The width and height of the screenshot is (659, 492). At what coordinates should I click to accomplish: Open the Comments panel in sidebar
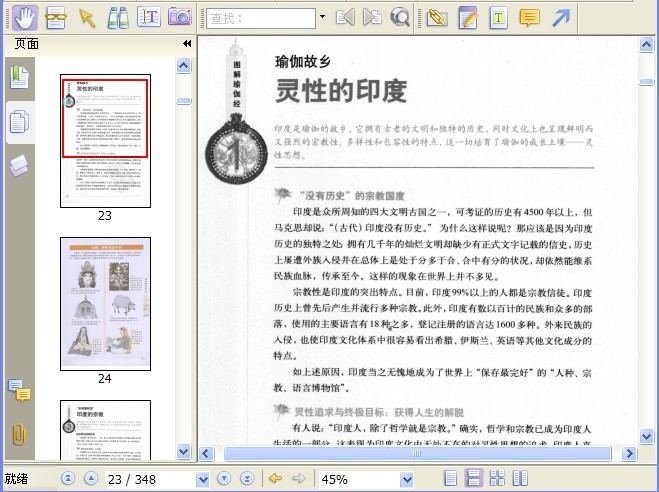[19, 391]
